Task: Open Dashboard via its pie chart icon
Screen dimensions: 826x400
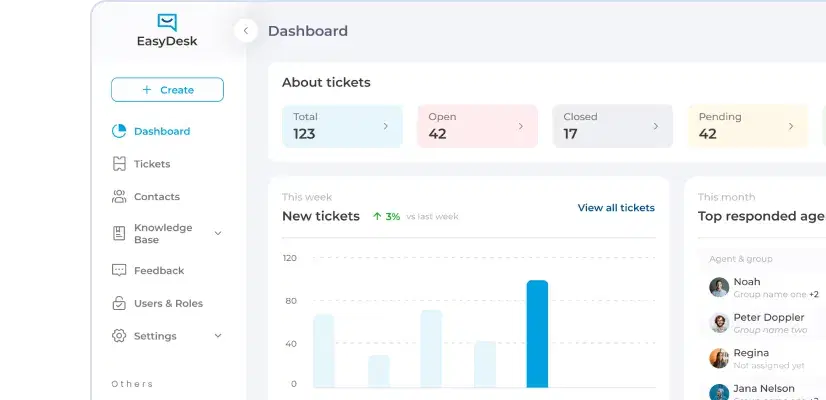Action: click(x=119, y=131)
